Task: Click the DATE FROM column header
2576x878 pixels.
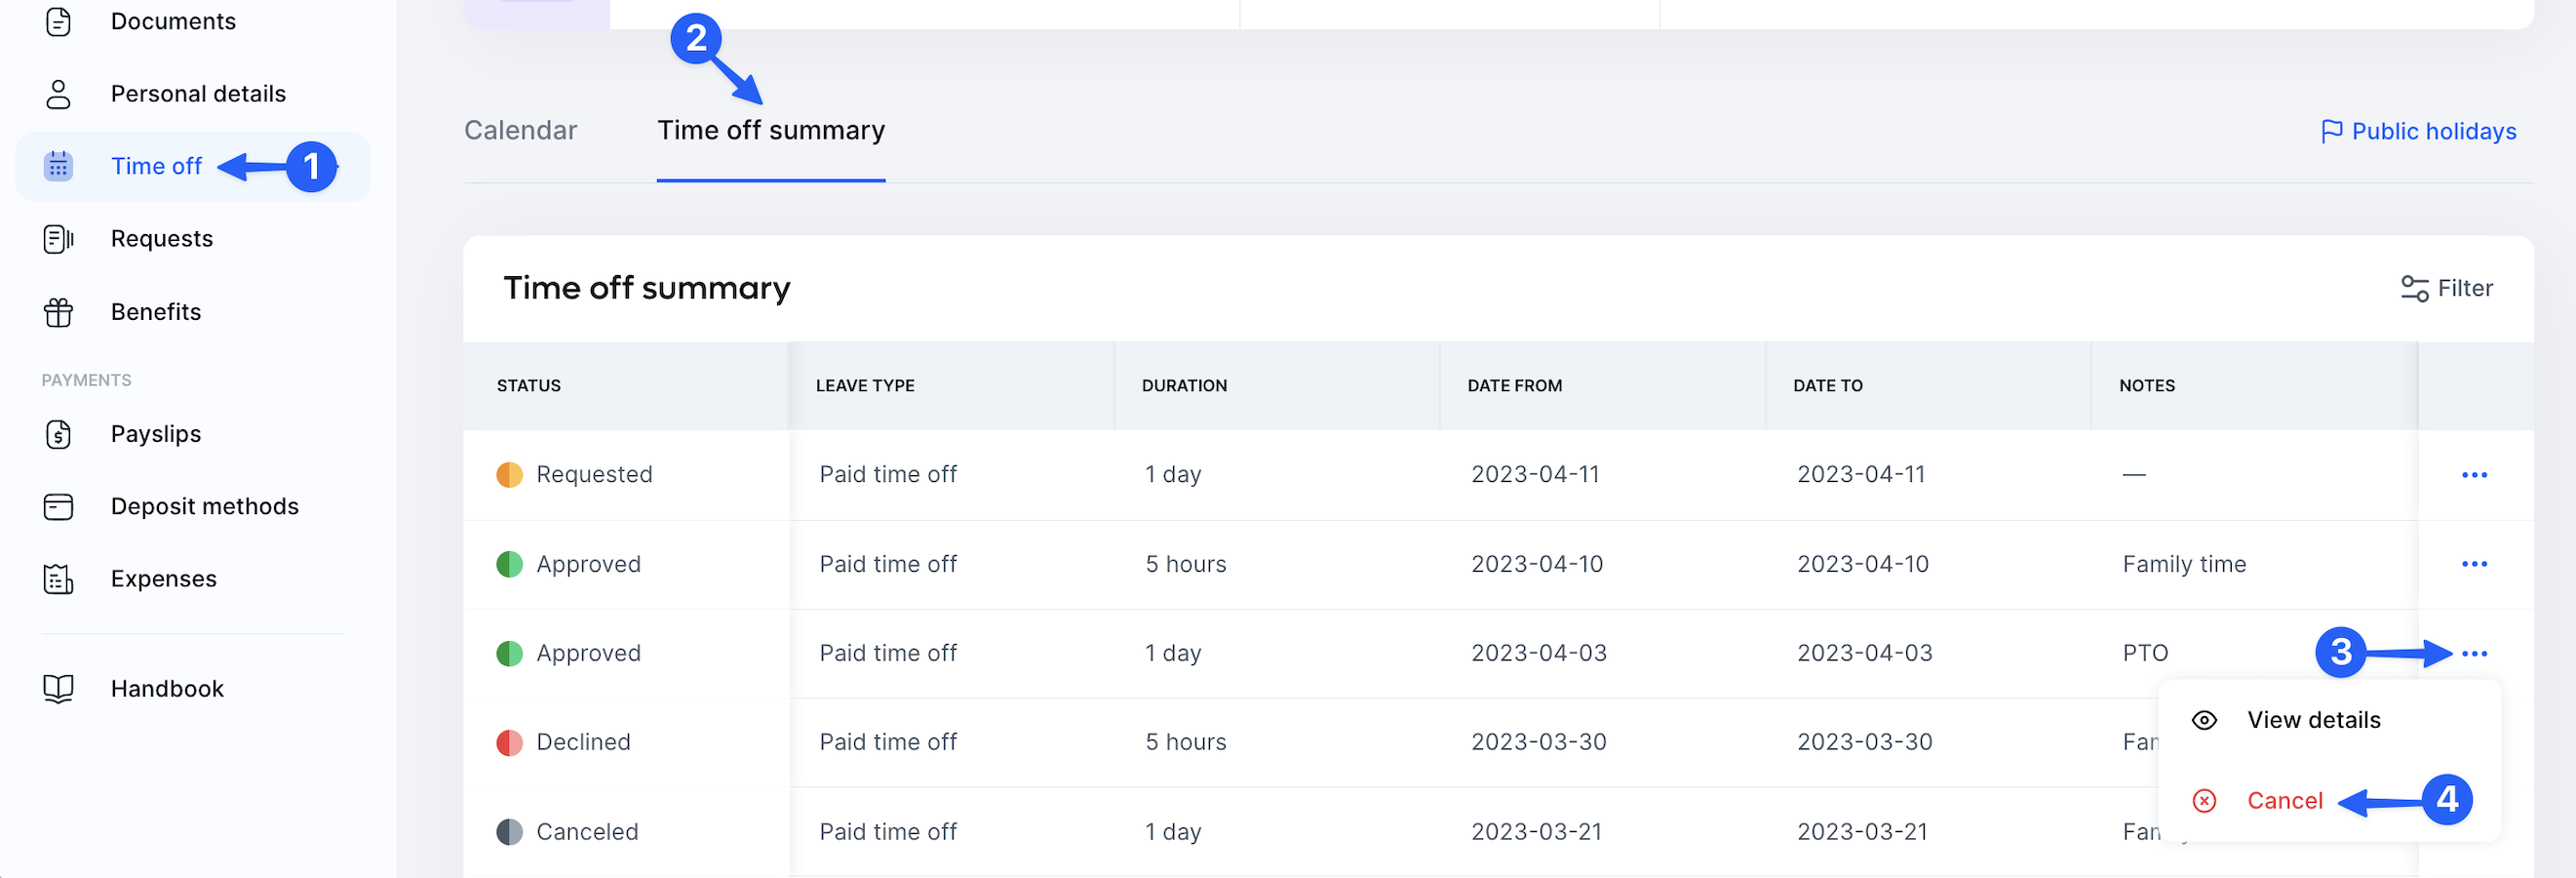Action: (1514, 386)
